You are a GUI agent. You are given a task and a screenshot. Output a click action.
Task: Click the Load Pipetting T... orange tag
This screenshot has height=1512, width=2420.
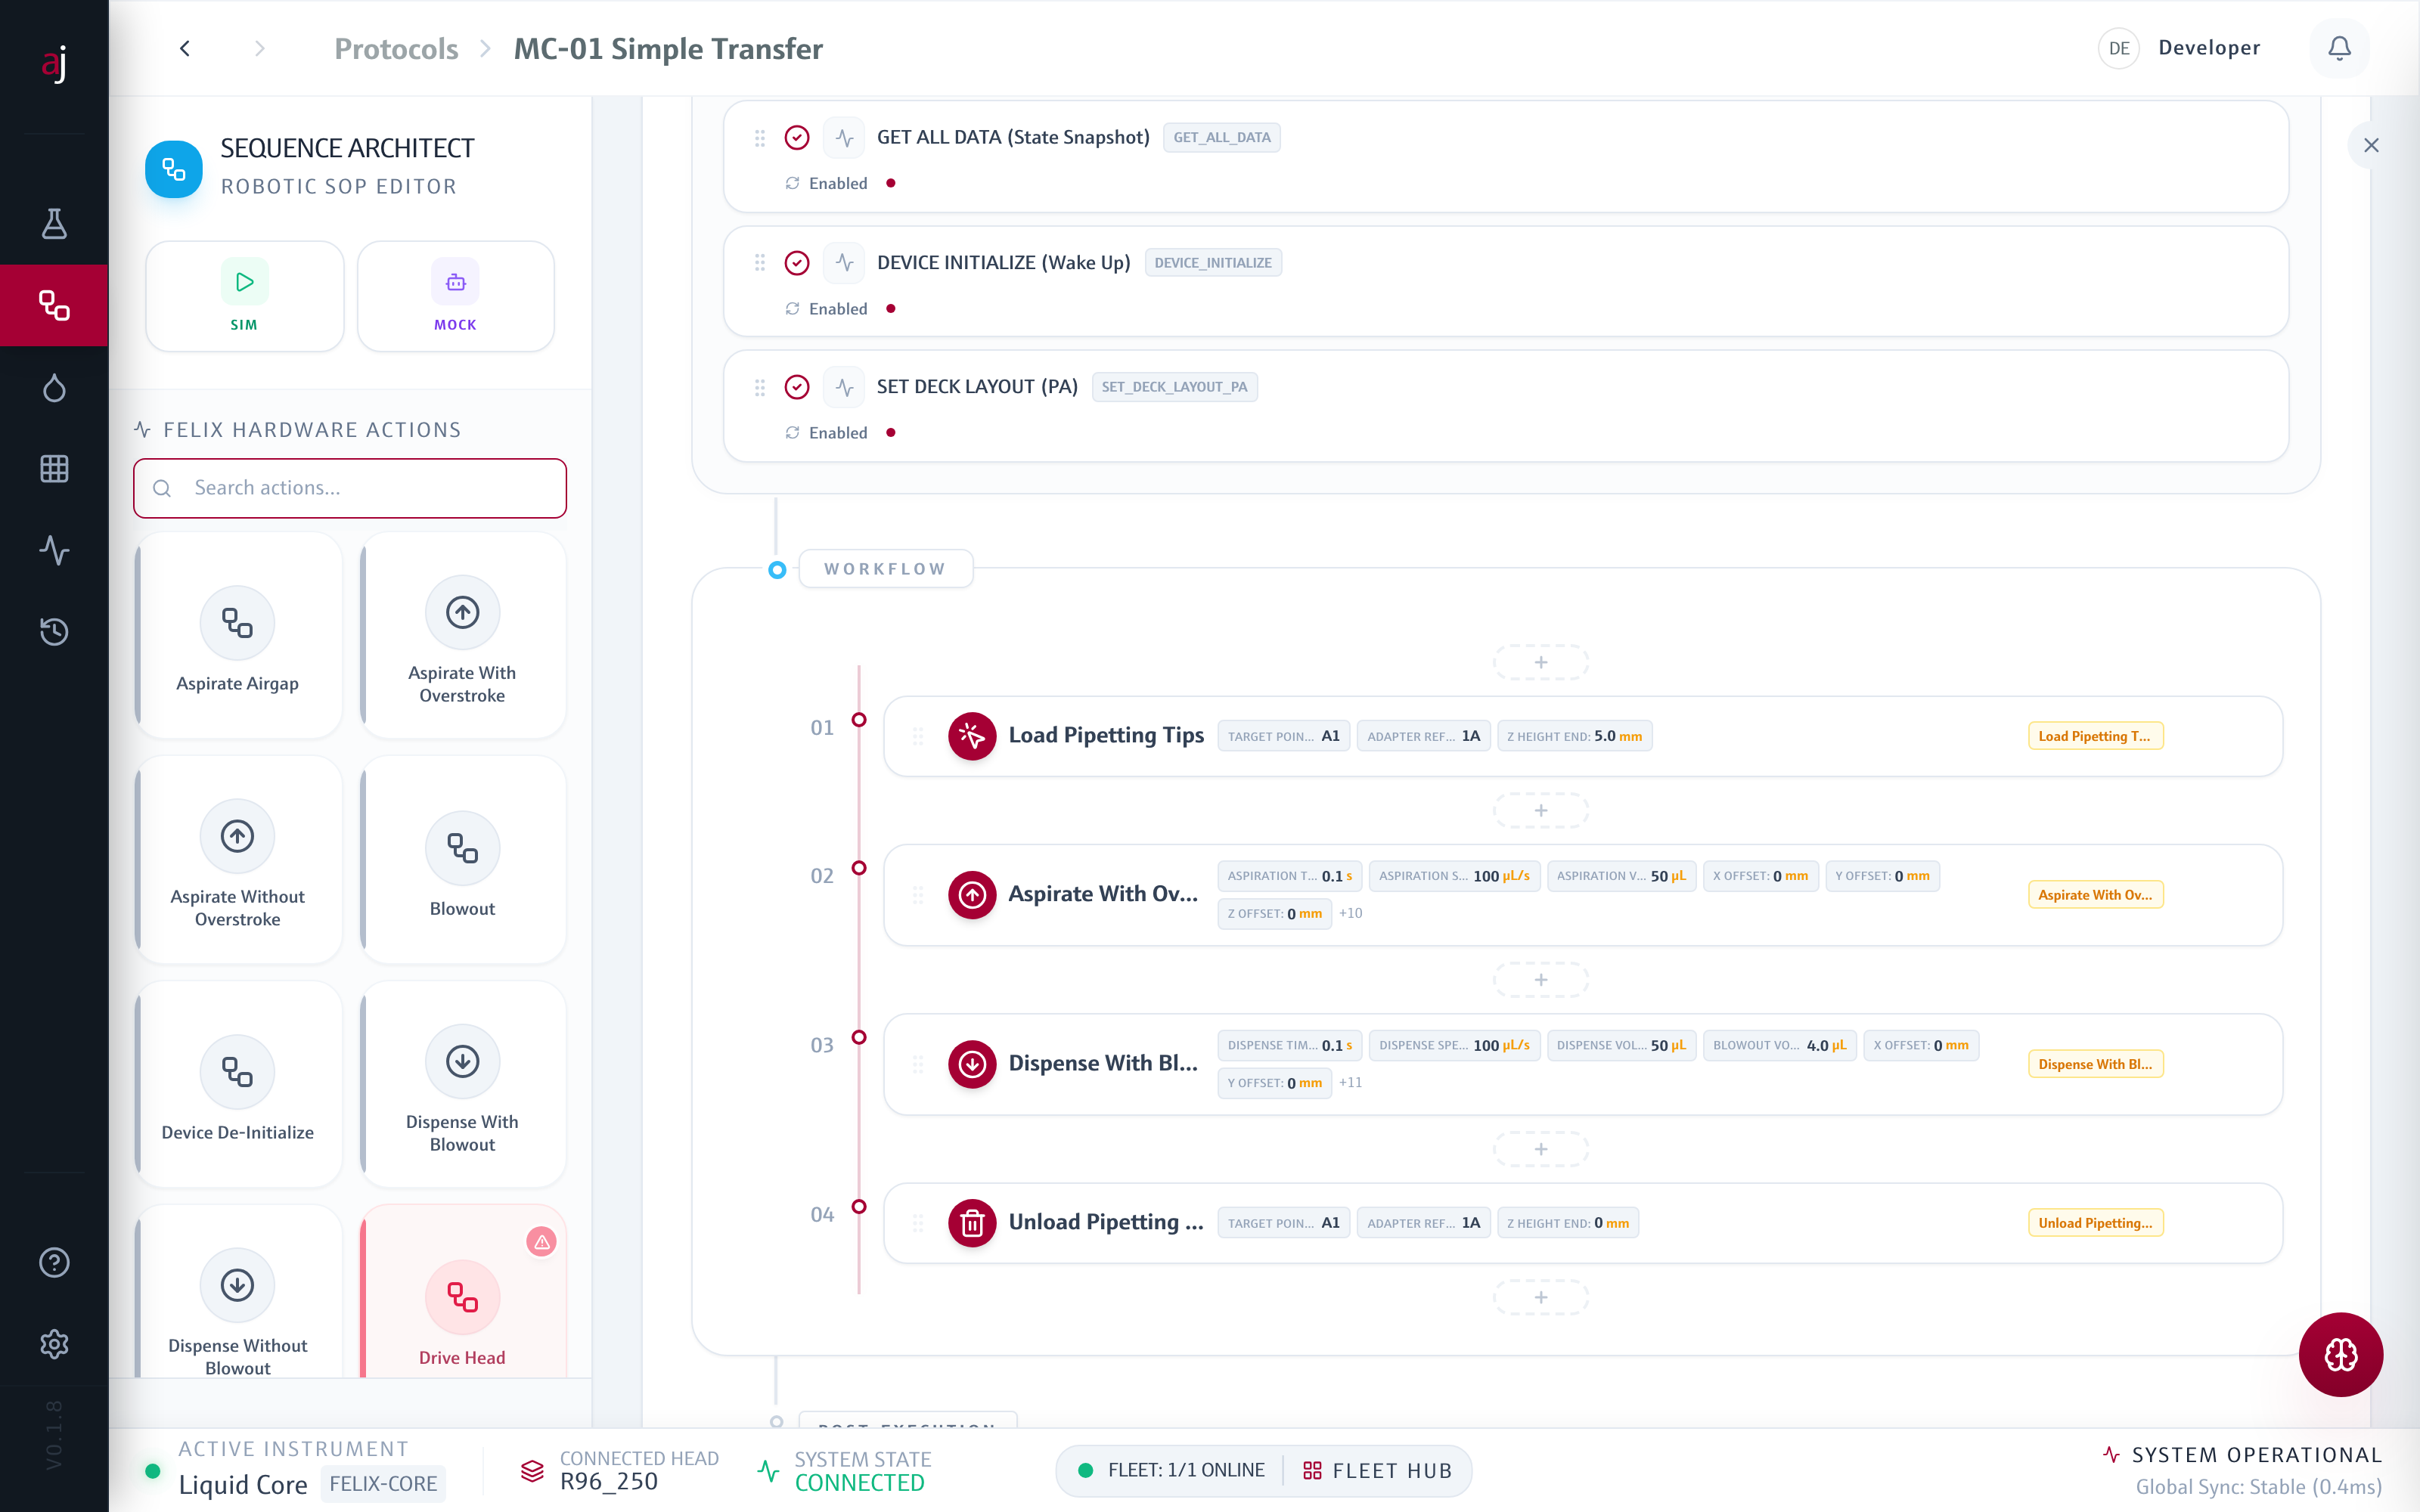(x=2095, y=736)
